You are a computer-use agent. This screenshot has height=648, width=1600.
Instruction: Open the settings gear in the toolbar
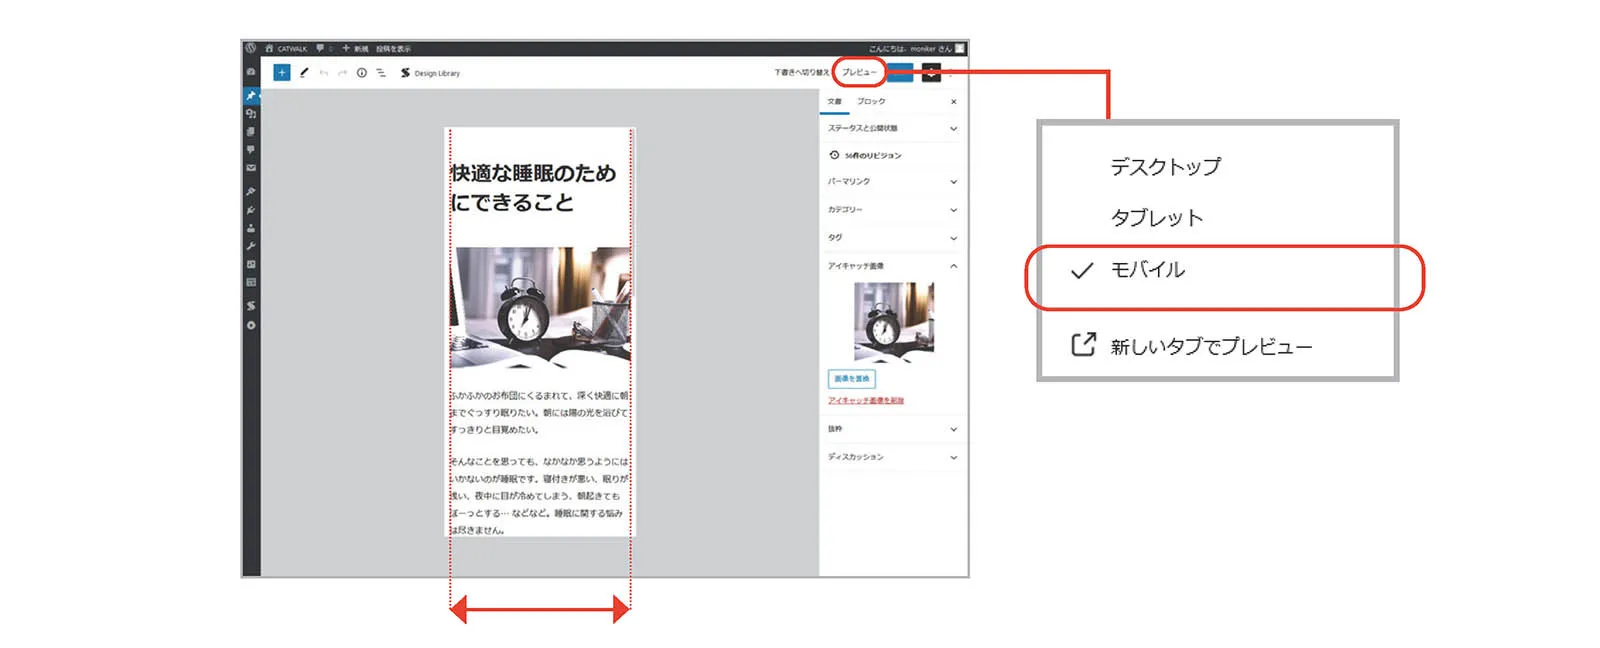tap(931, 72)
